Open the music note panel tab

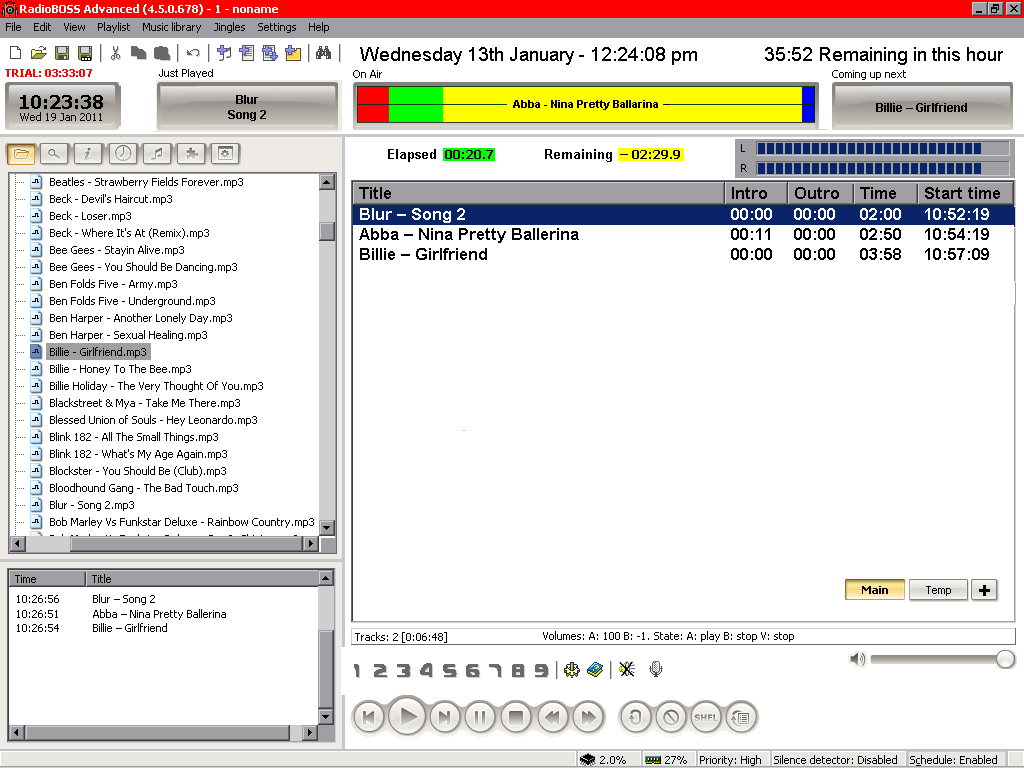tap(157, 153)
